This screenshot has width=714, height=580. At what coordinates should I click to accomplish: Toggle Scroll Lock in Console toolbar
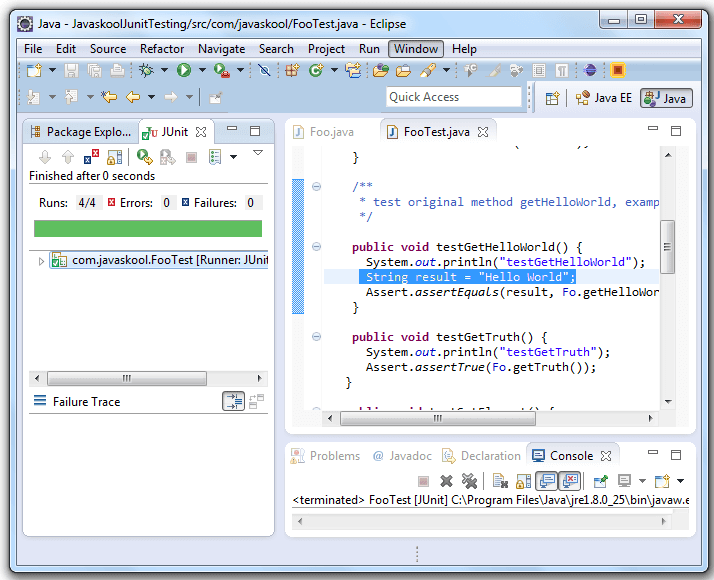(x=522, y=481)
